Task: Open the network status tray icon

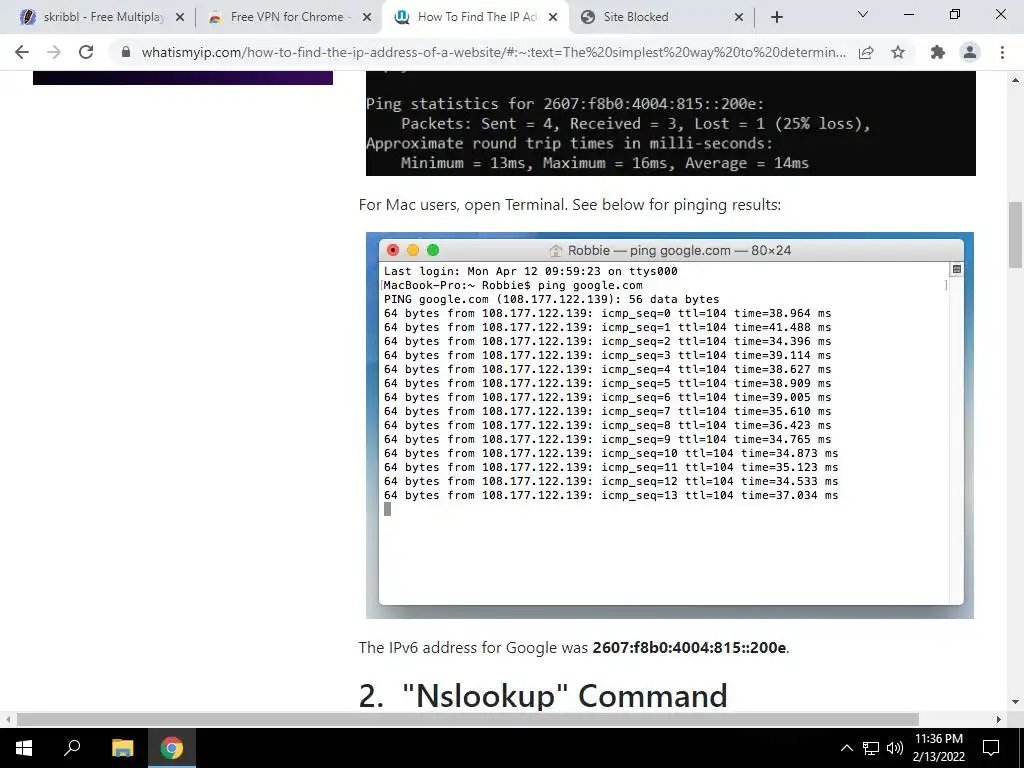Action: [x=871, y=748]
